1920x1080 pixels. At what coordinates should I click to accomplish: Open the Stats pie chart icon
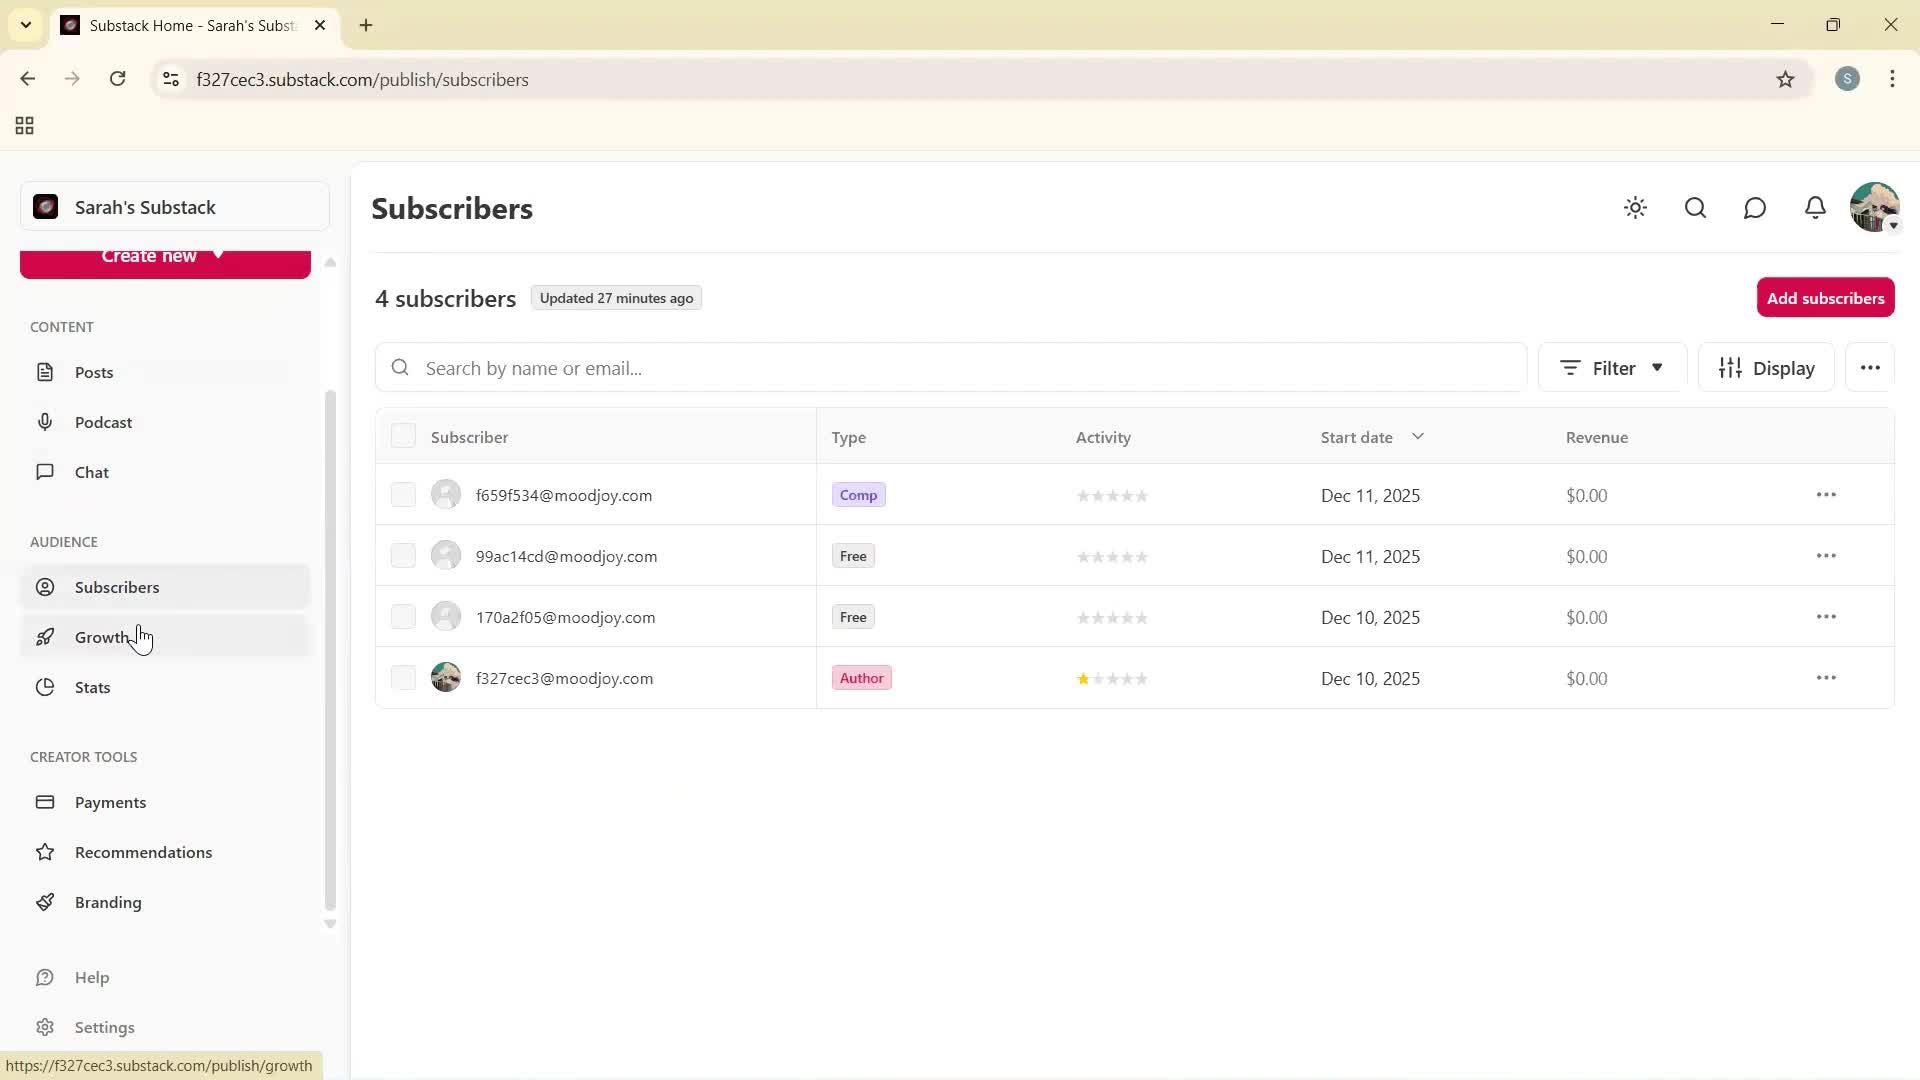click(x=46, y=687)
